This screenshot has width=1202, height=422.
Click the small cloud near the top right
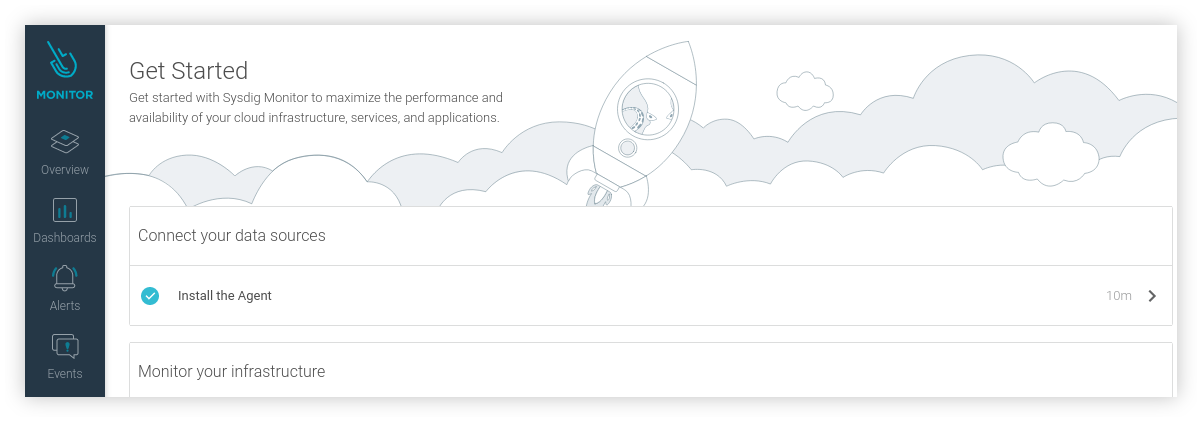[804, 91]
